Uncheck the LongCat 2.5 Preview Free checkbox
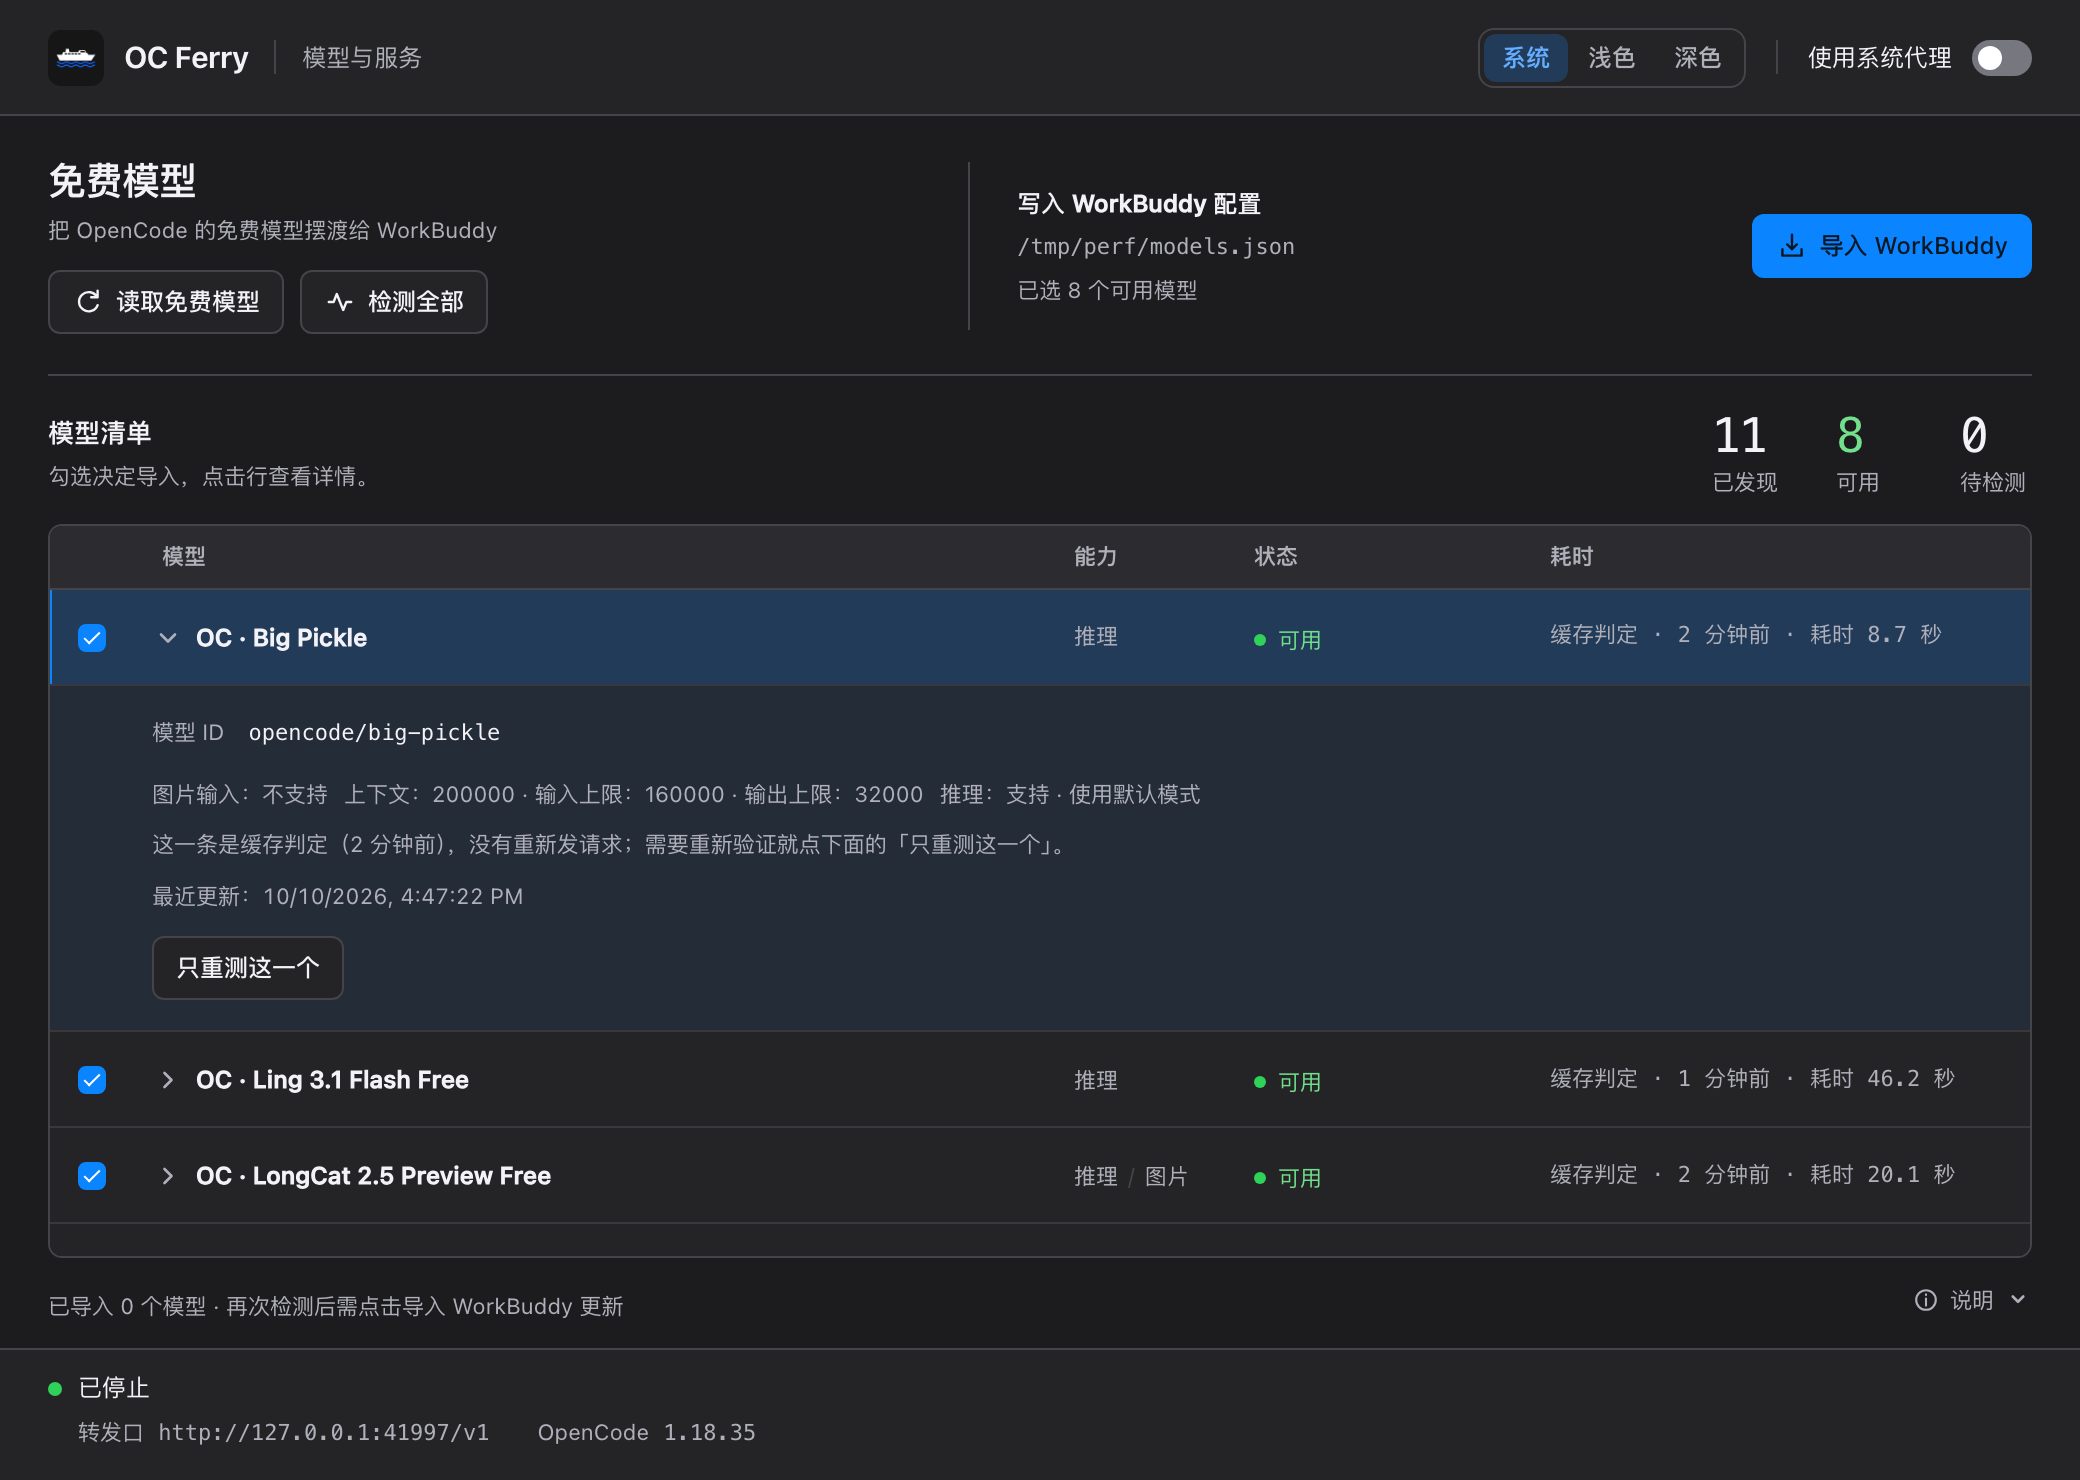2080x1480 pixels. click(x=92, y=1176)
